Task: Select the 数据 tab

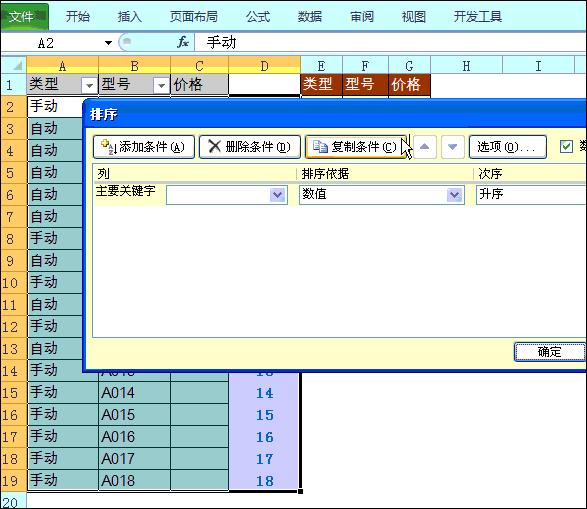Action: 310,16
